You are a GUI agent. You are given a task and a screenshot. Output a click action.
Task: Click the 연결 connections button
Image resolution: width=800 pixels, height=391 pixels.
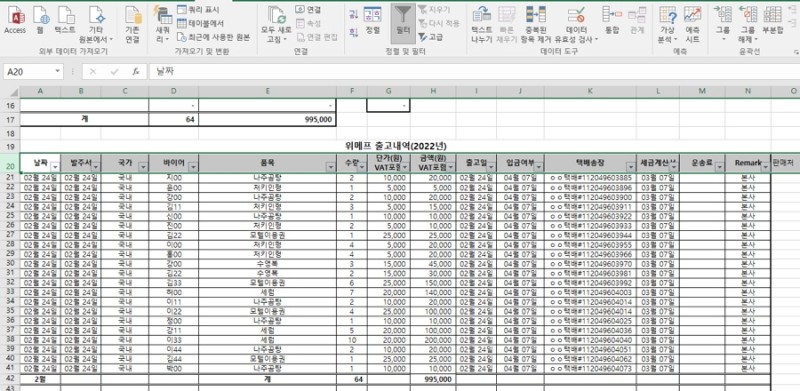(x=309, y=9)
